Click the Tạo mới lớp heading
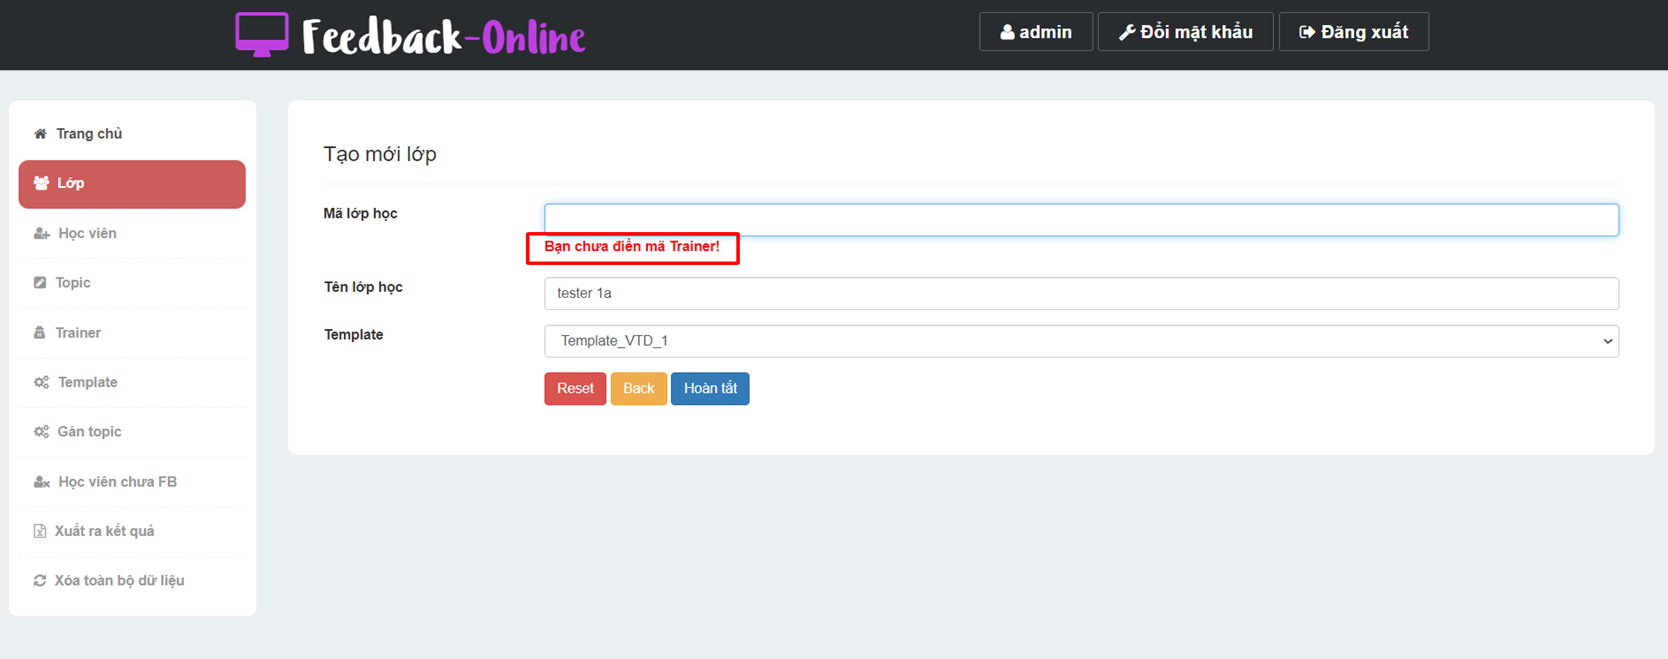This screenshot has width=1668, height=659. tap(380, 154)
